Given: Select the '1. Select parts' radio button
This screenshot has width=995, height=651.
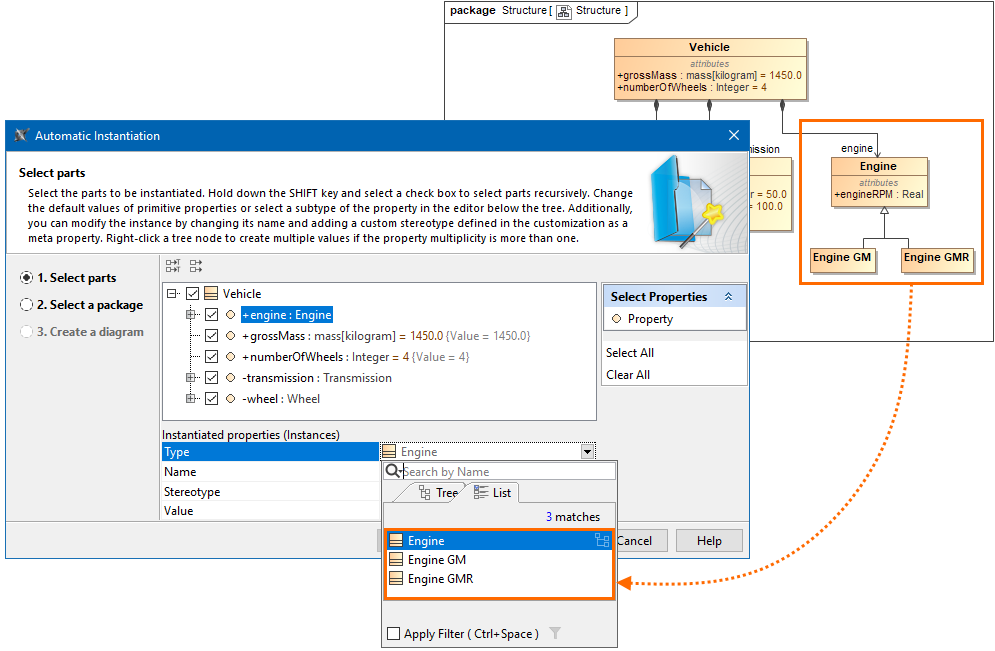Looking at the screenshot, I should coord(26,278).
